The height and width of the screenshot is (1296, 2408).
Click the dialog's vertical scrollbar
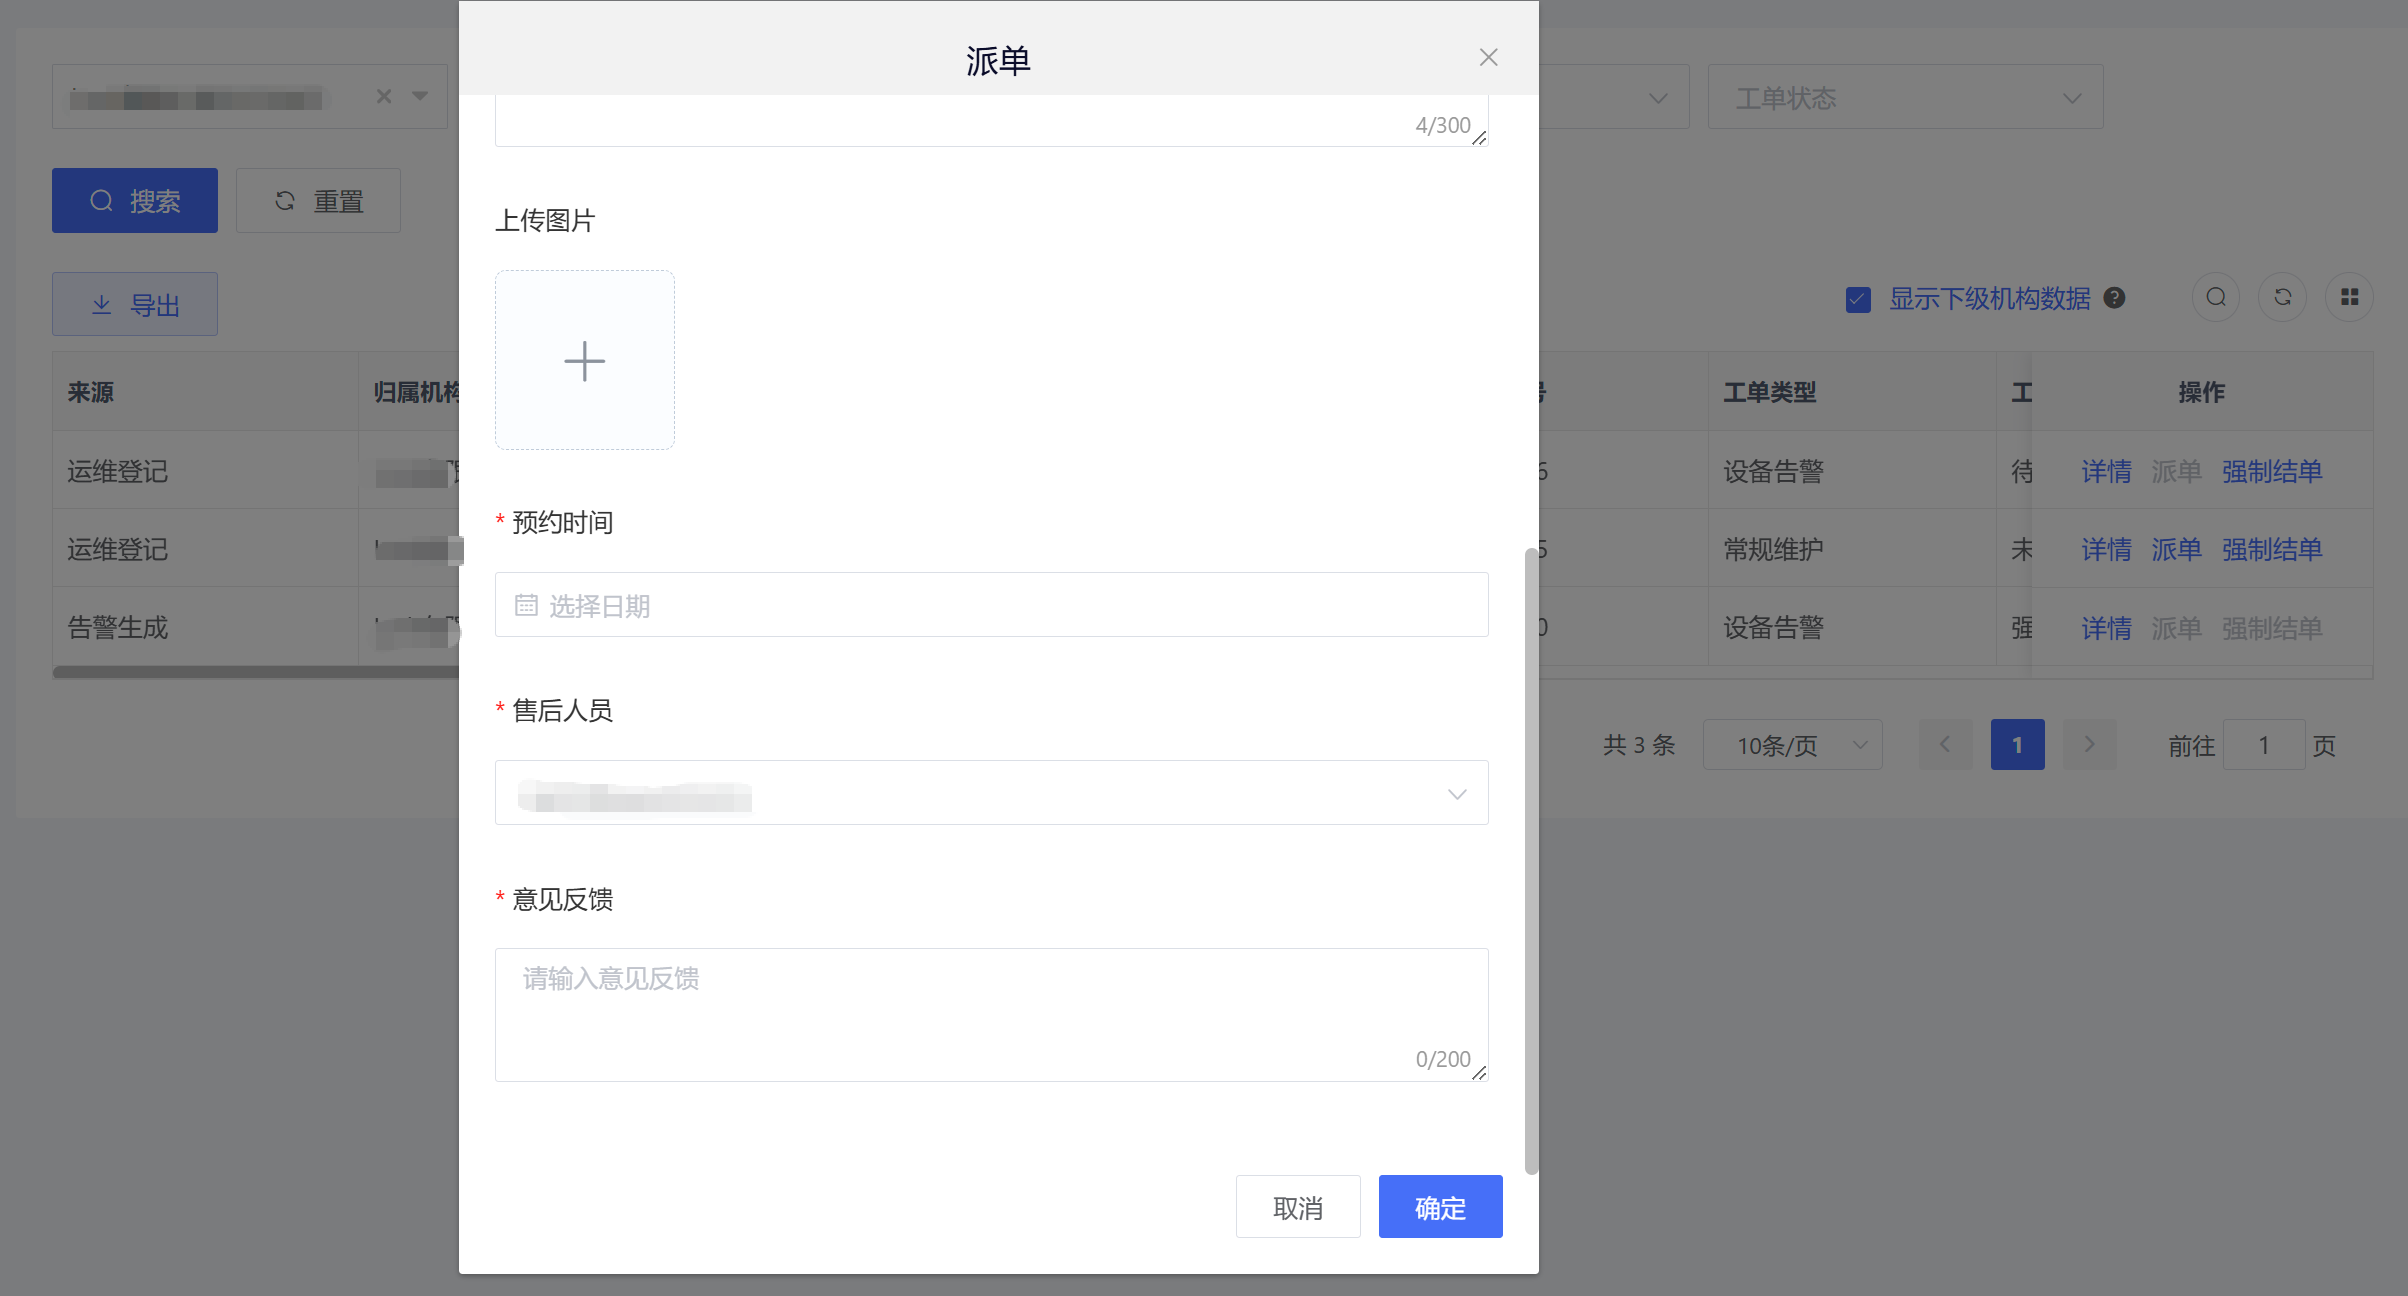coord(1530,860)
